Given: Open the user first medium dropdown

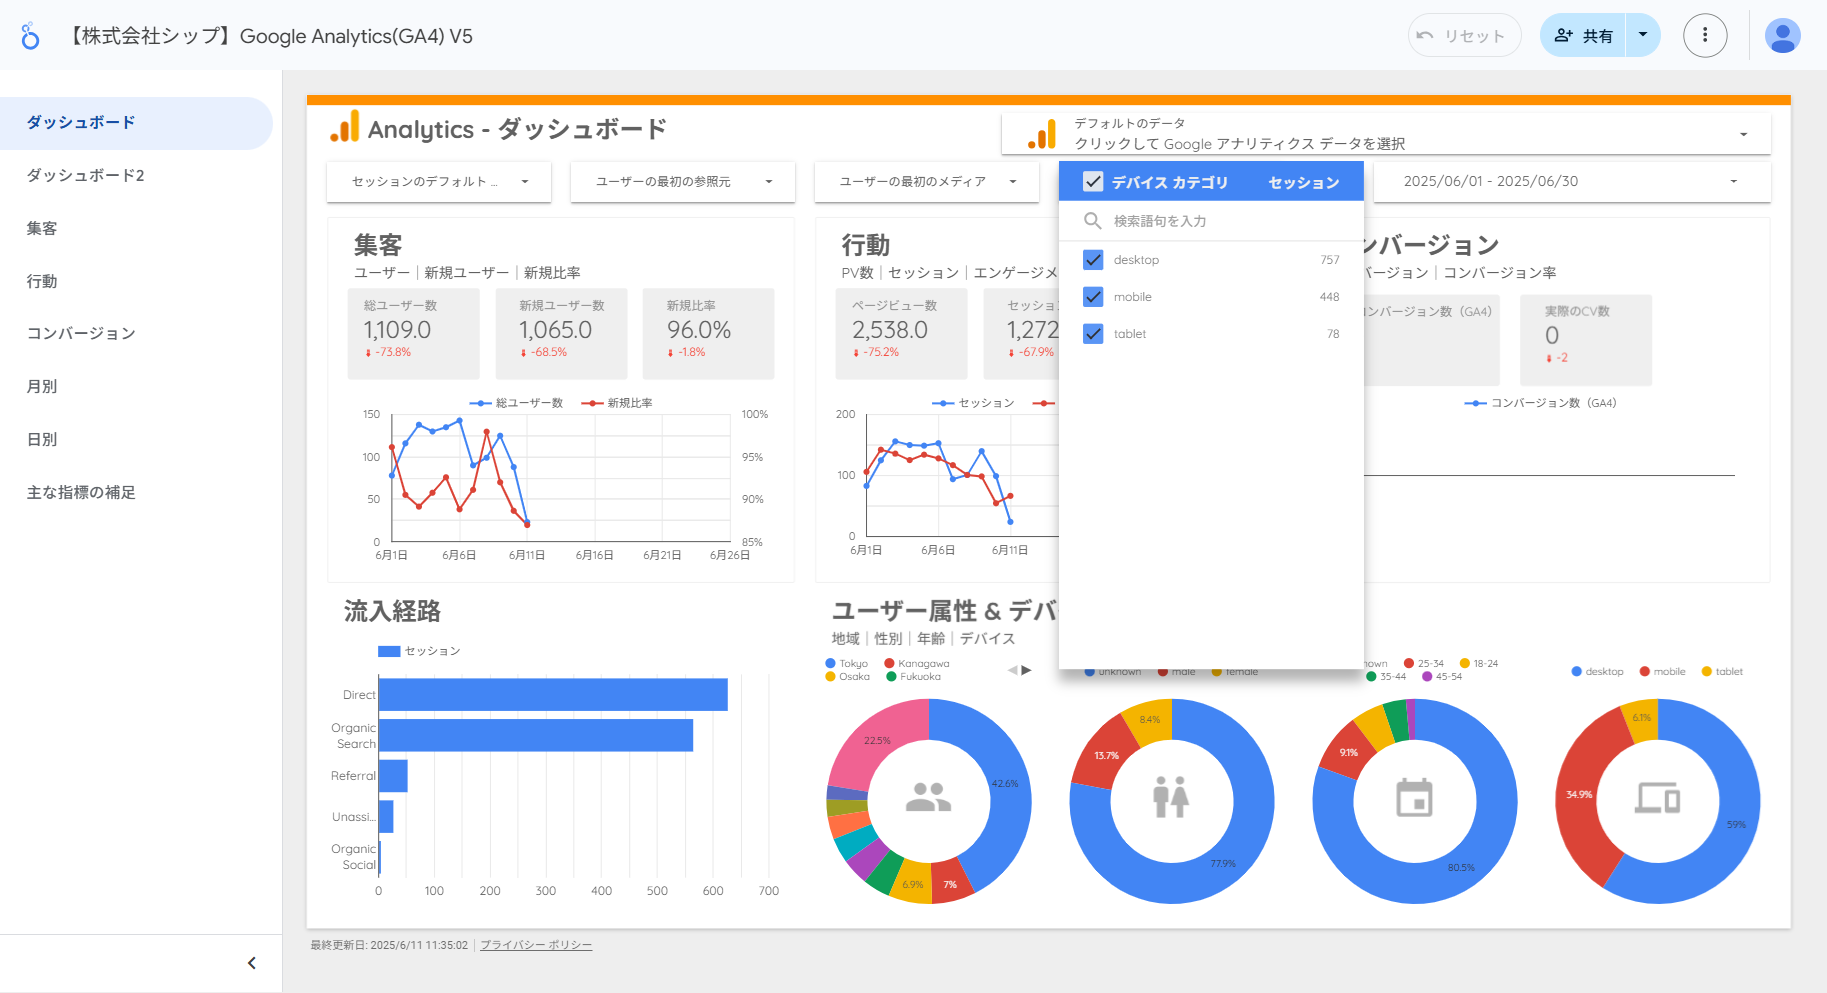Looking at the screenshot, I should click(x=927, y=182).
